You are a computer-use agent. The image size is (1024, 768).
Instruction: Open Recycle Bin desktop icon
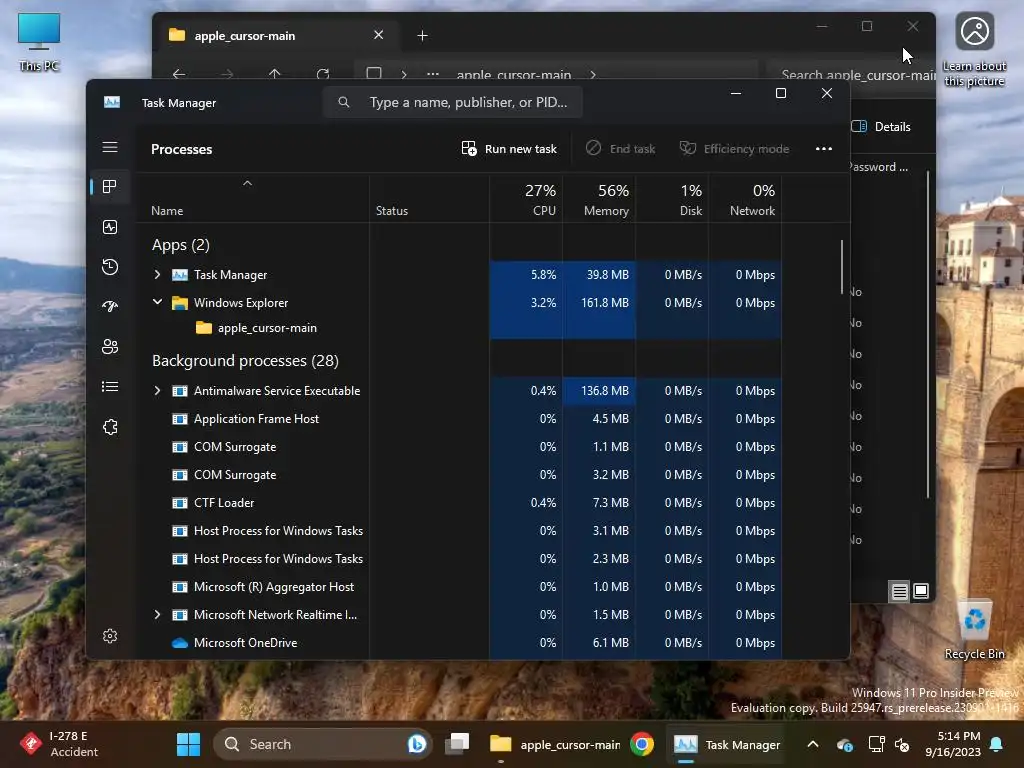click(974, 630)
